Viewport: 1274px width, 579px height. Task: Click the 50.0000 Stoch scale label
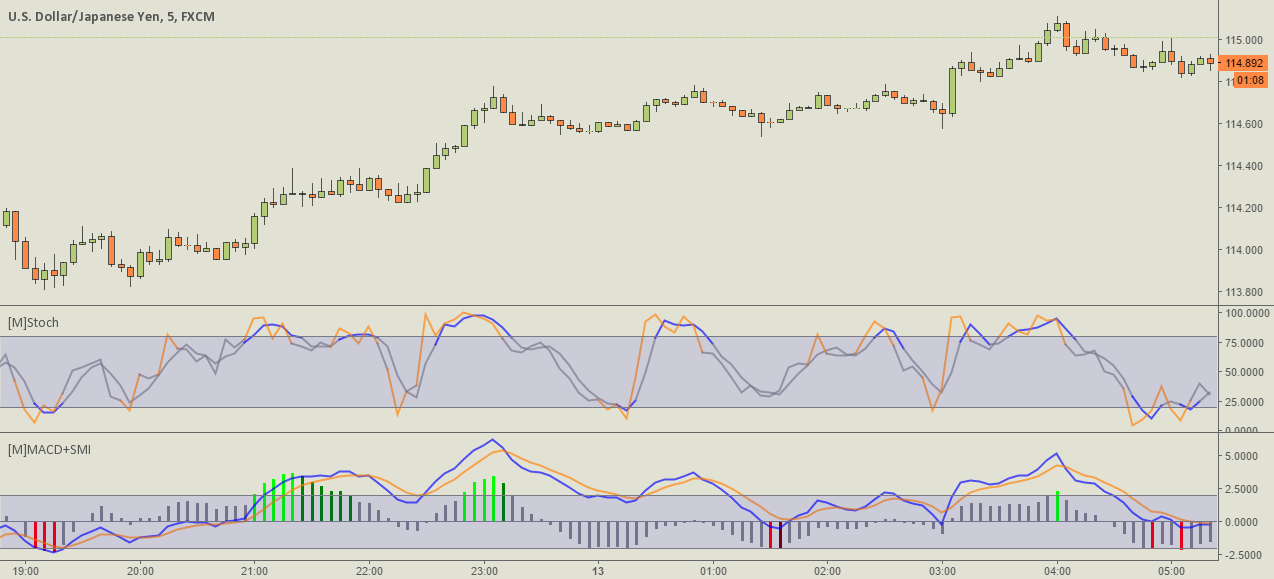tap(1247, 372)
